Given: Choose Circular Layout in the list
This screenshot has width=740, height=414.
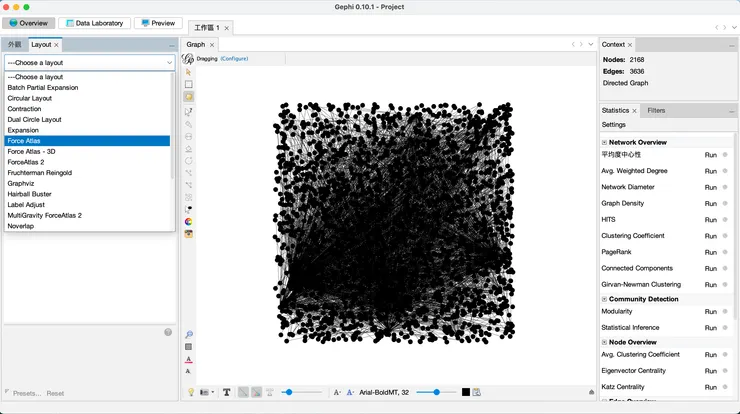Looking at the screenshot, I should (x=87, y=98).
